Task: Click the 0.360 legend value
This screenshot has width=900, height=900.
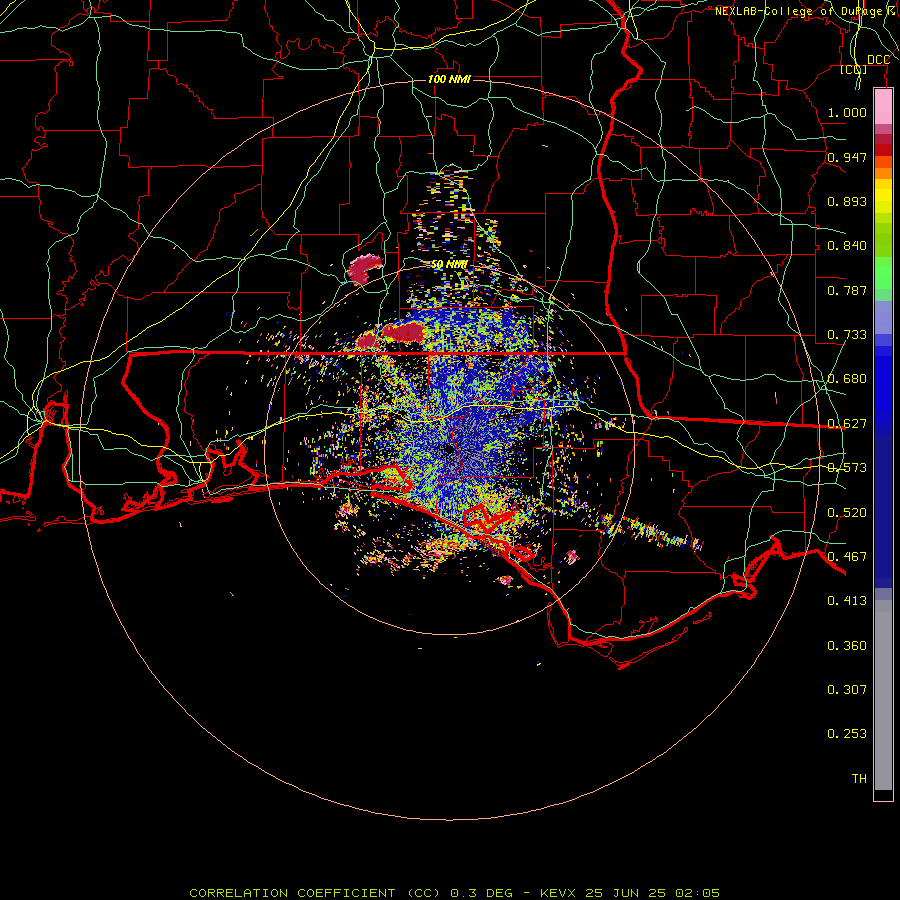Action: (x=847, y=646)
